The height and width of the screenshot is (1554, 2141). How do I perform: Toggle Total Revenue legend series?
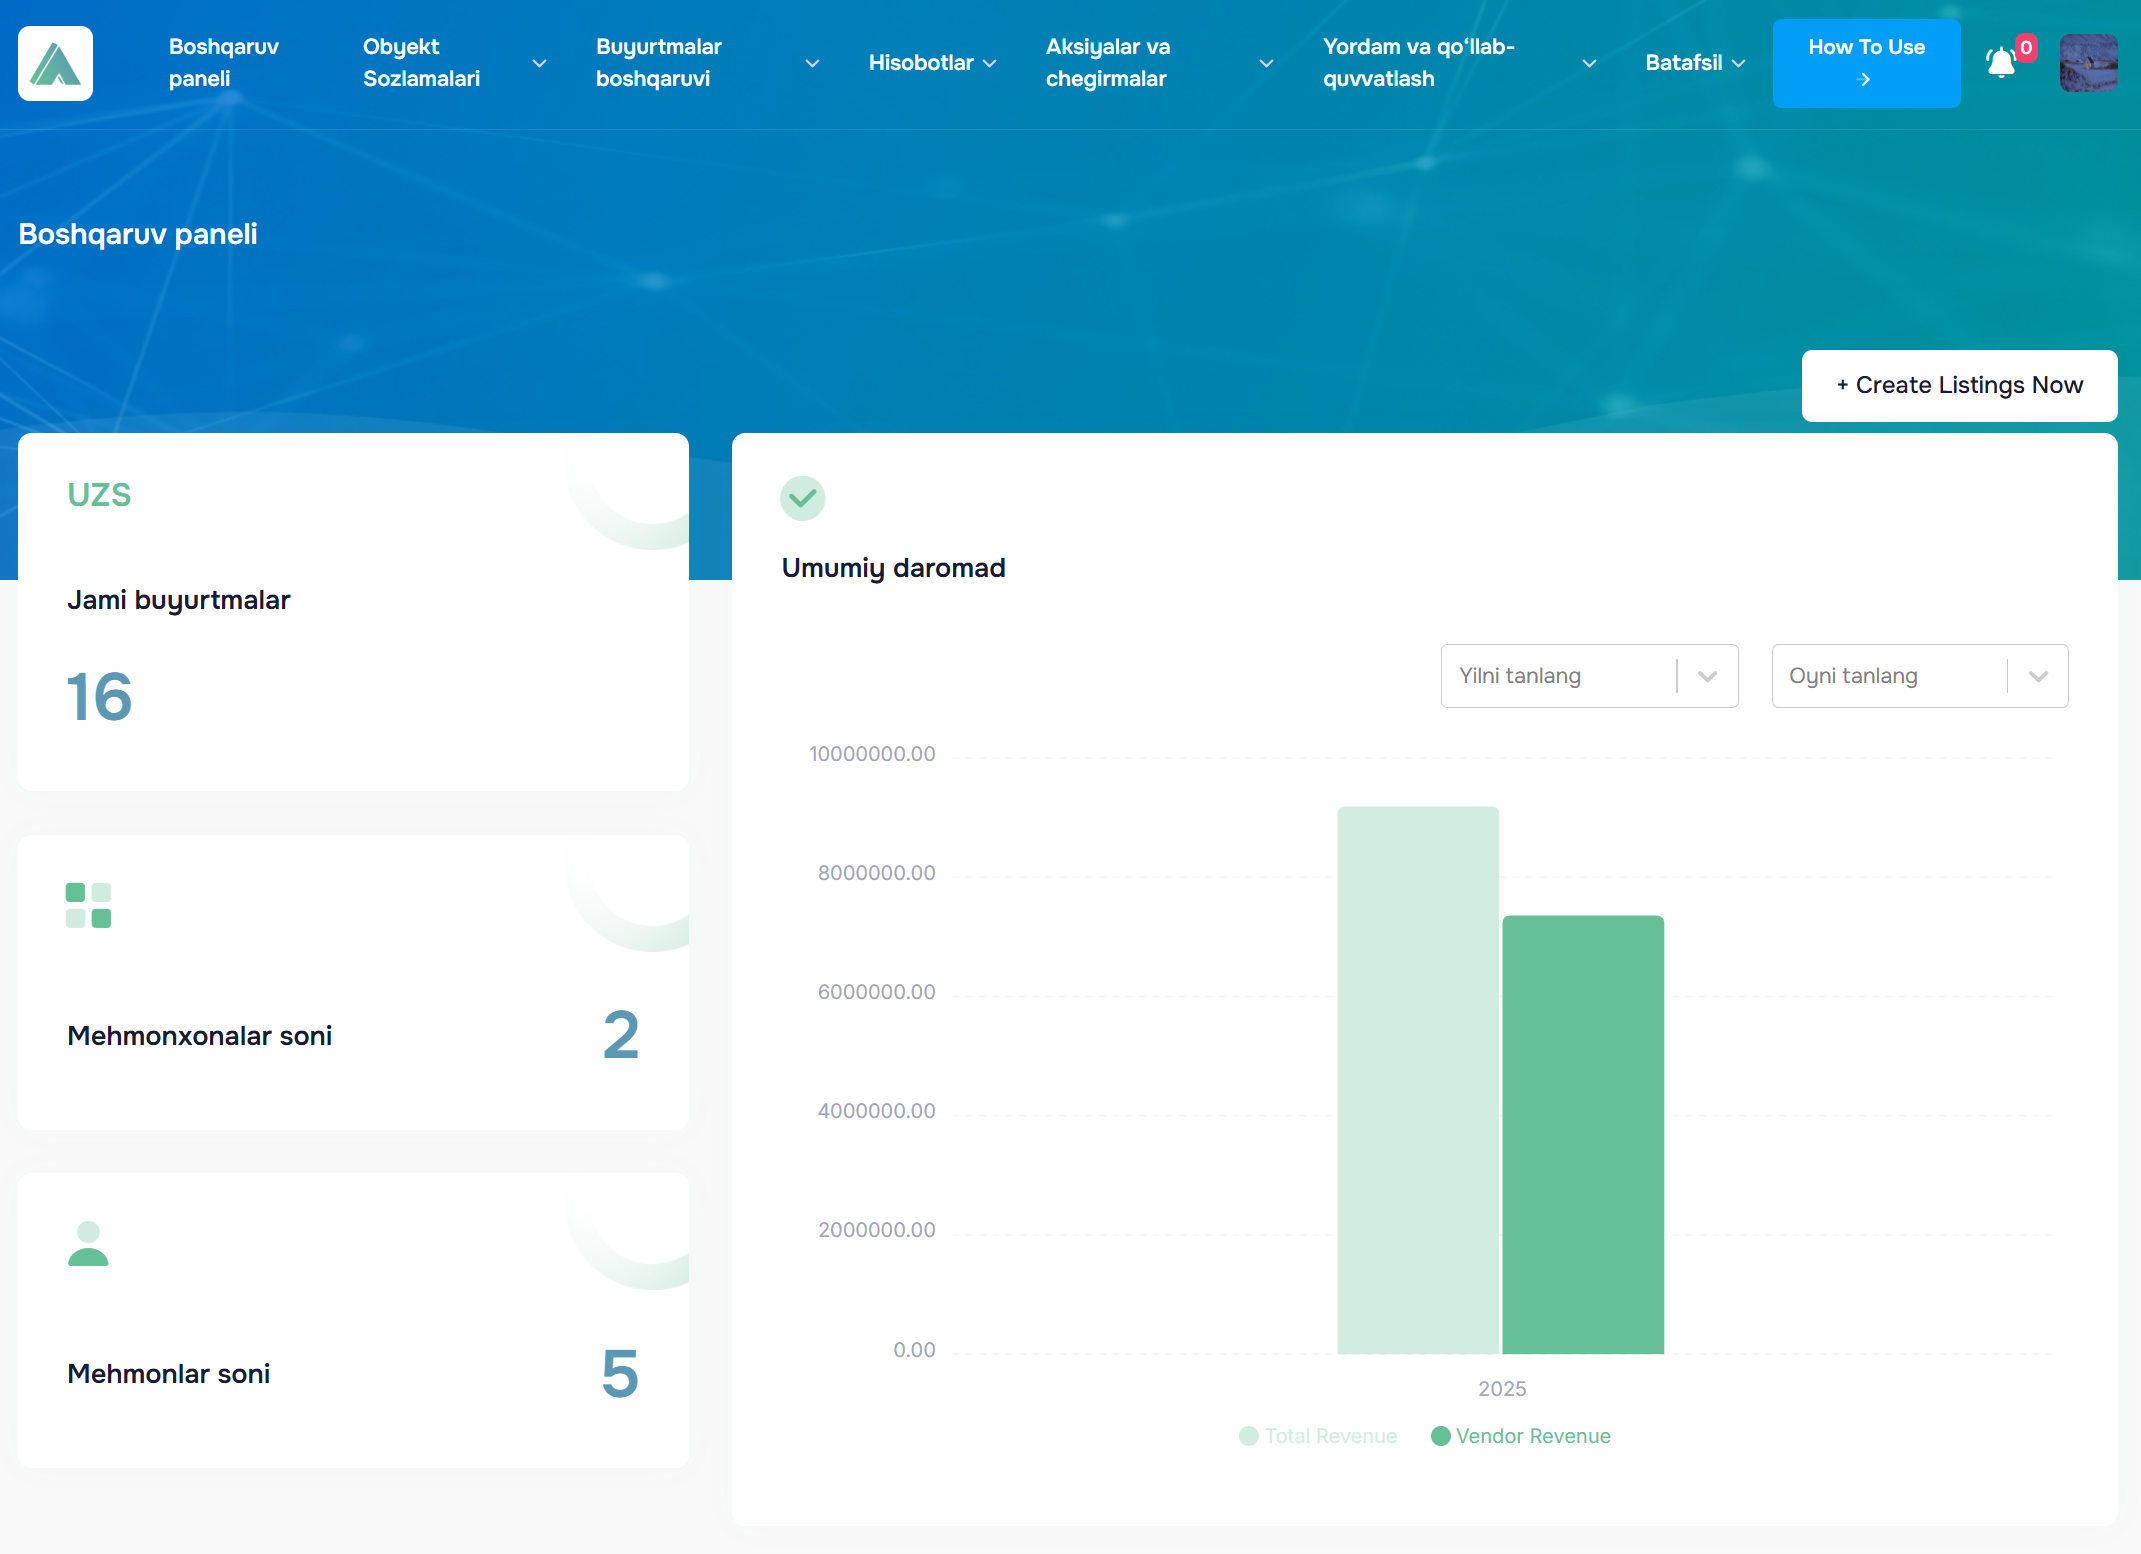click(x=1318, y=1436)
